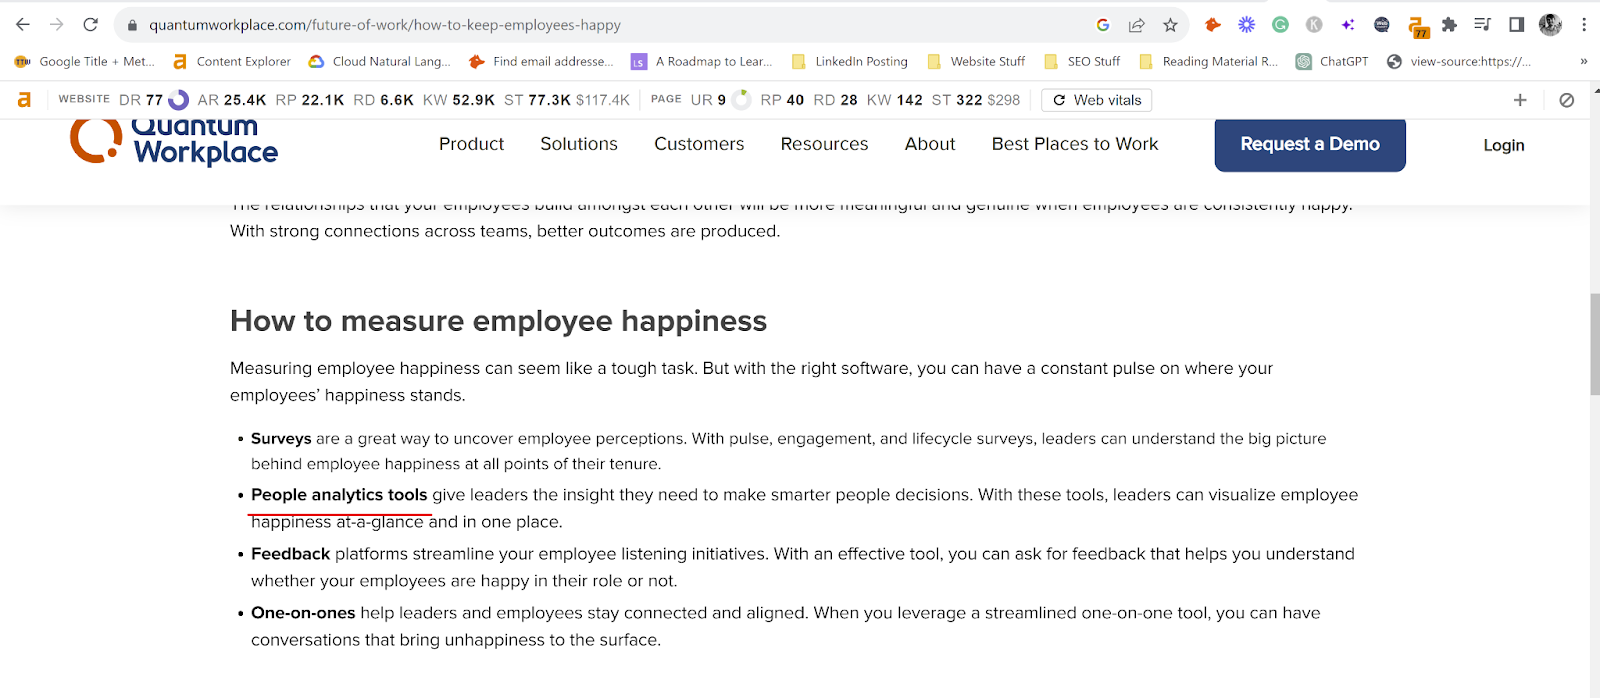Click the RP 22.1K website metric

(x=309, y=100)
